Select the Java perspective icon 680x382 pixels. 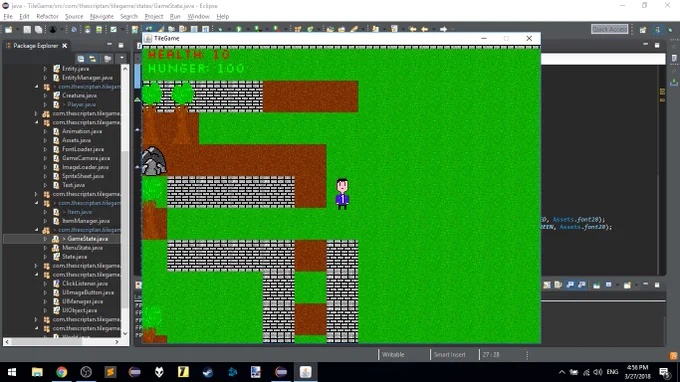point(657,29)
